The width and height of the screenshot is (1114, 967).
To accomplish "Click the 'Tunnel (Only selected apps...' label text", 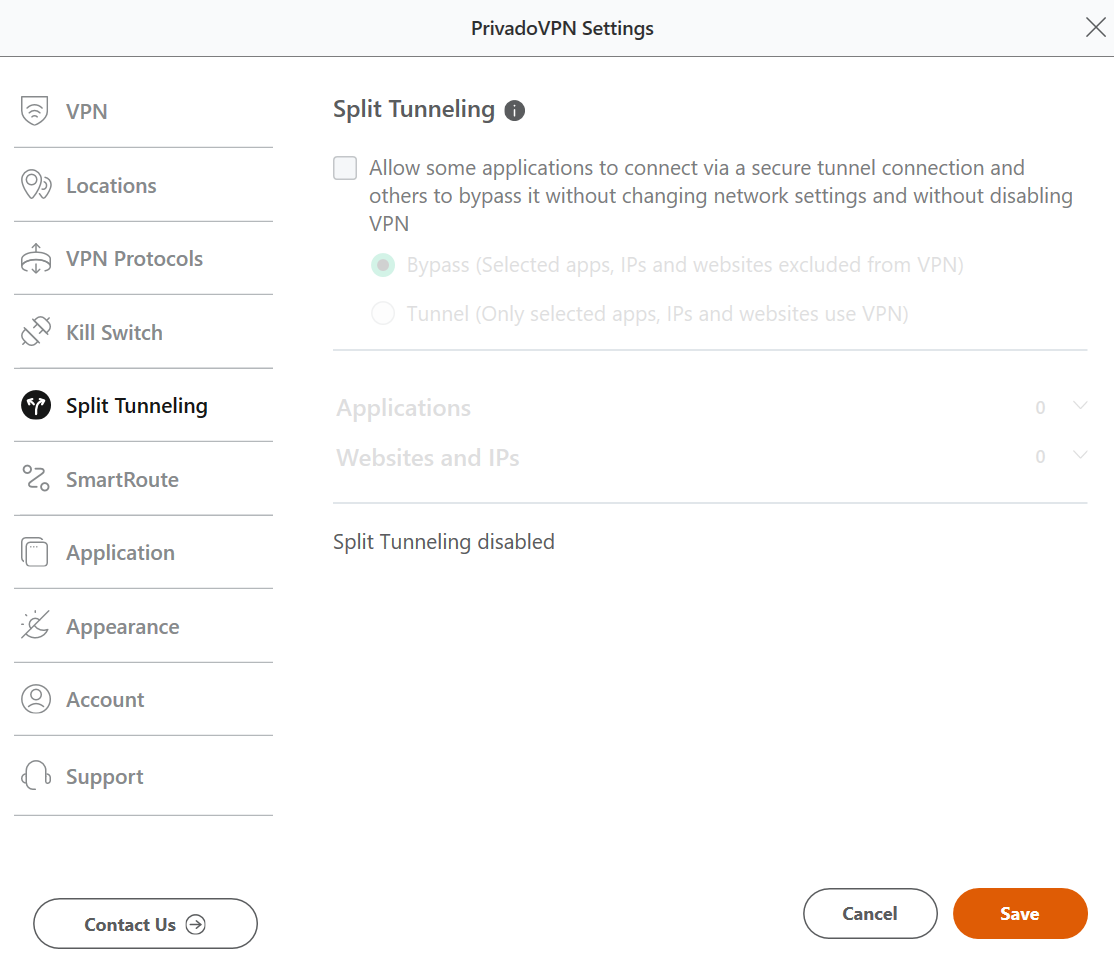I will pyautogui.click(x=657, y=313).
